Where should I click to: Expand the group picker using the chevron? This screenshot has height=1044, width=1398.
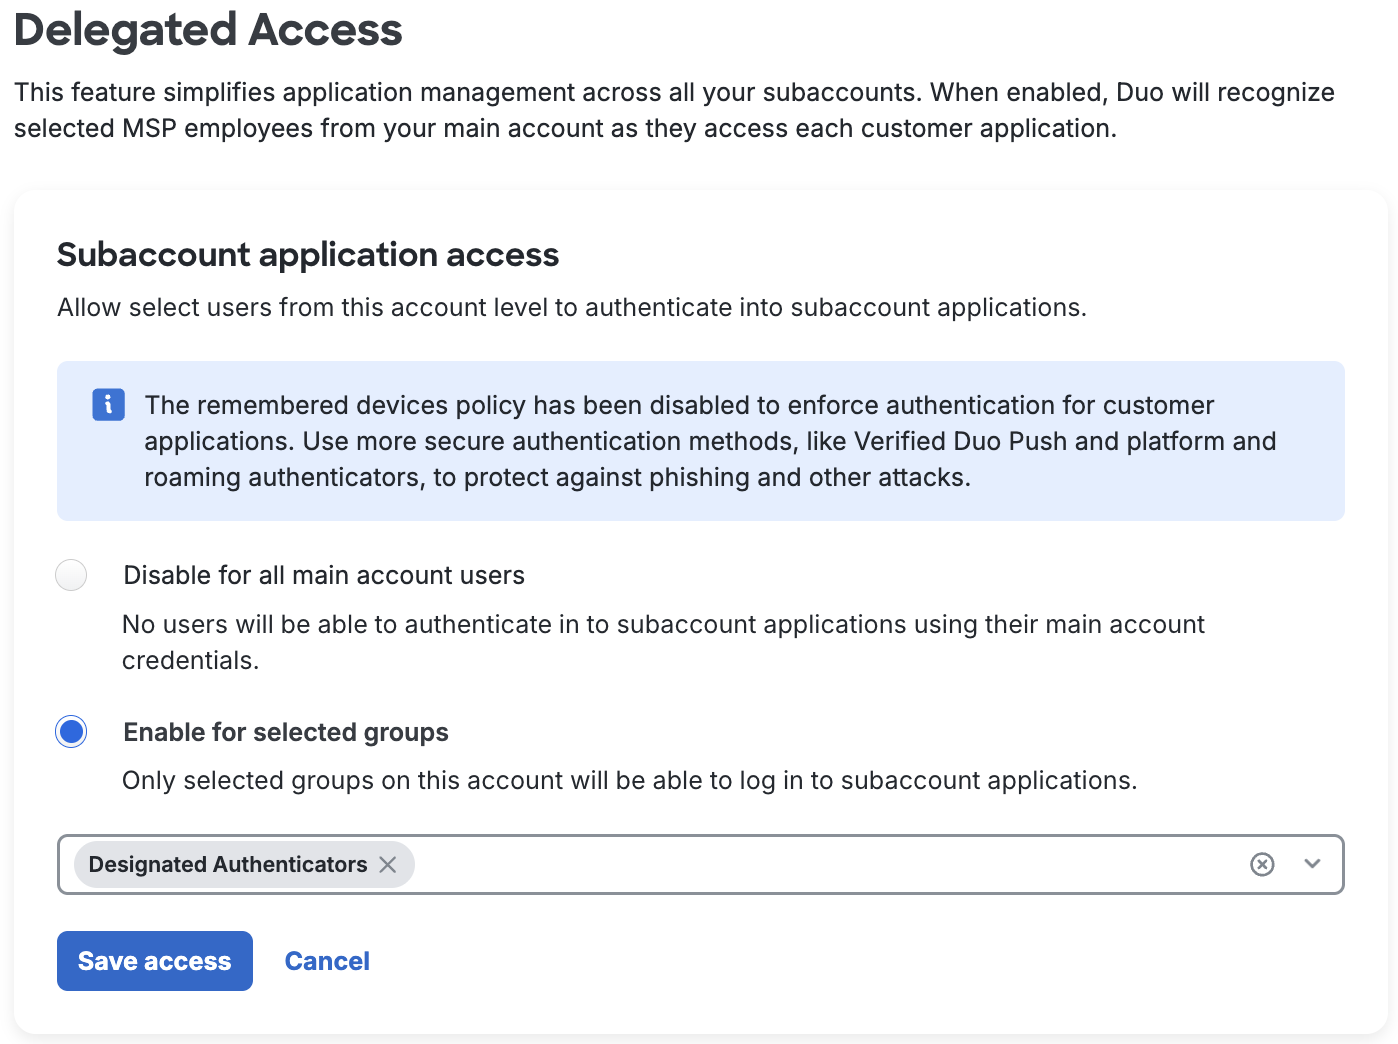point(1313,864)
